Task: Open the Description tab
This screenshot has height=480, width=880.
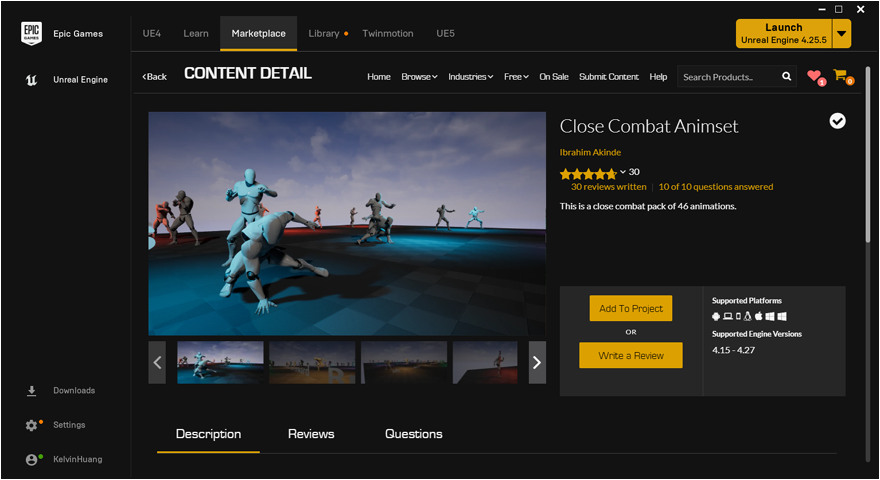Action: click(x=208, y=434)
